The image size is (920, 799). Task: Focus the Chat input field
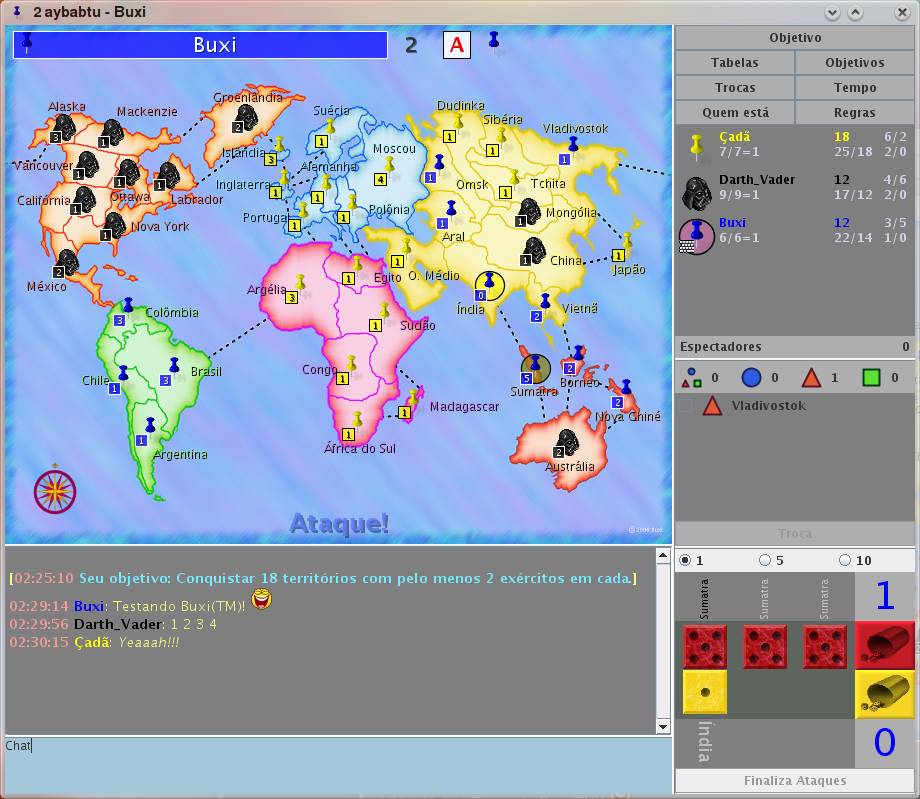pos(338,765)
